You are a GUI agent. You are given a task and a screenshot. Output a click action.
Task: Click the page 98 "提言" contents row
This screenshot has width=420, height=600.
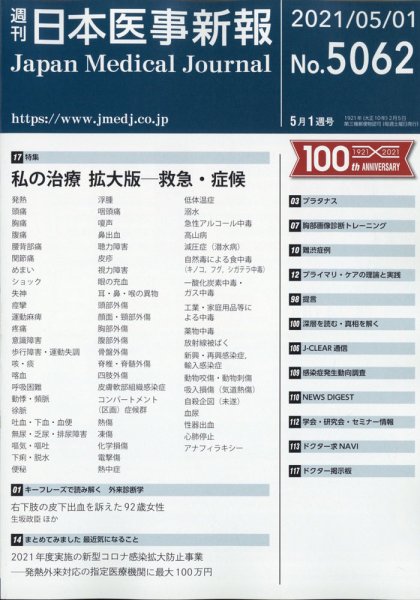(352, 299)
